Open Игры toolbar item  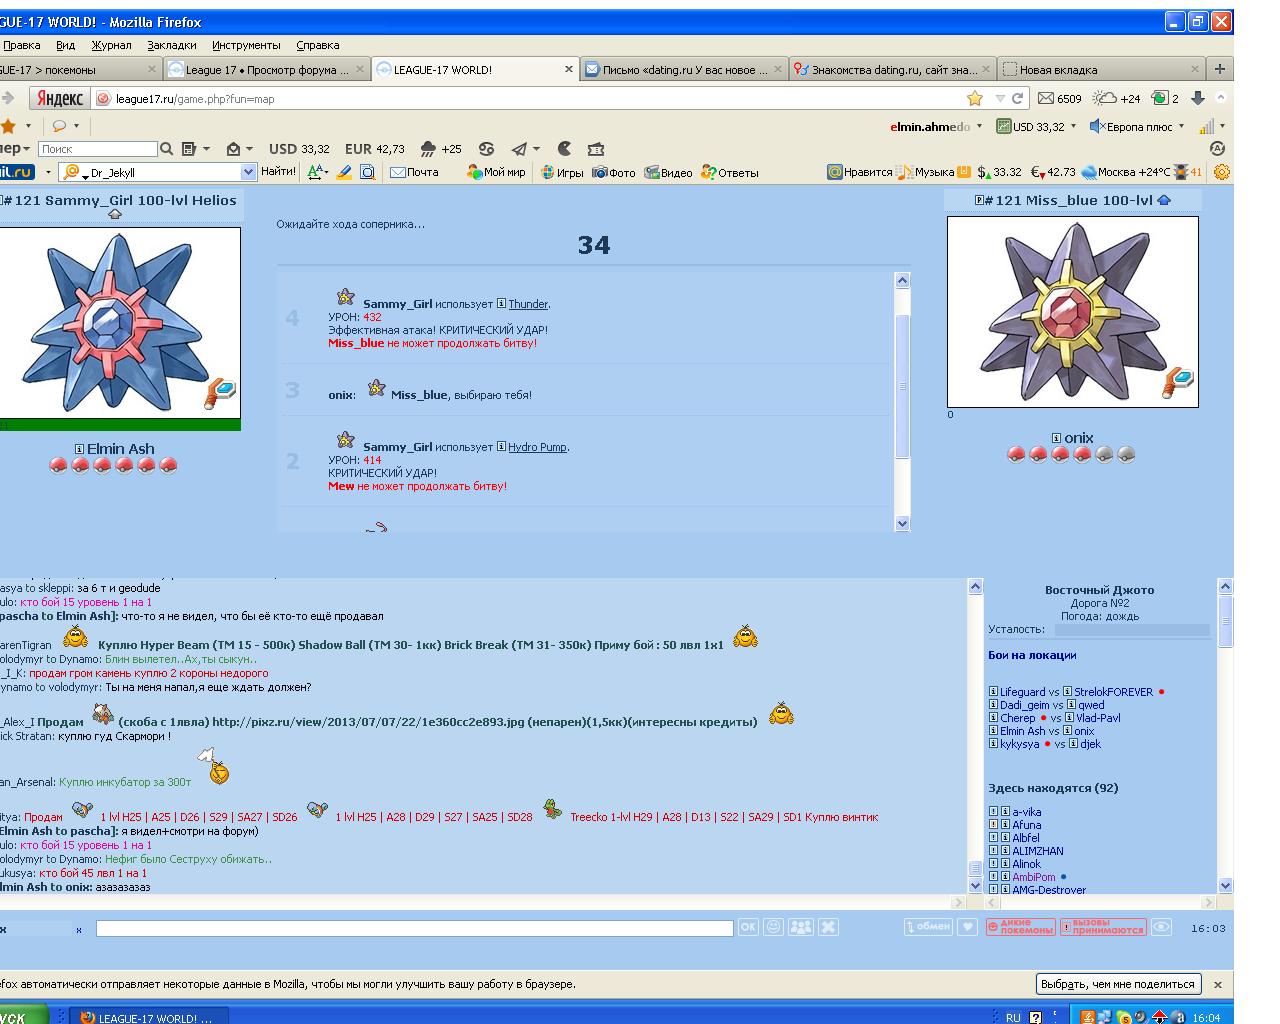click(x=562, y=172)
